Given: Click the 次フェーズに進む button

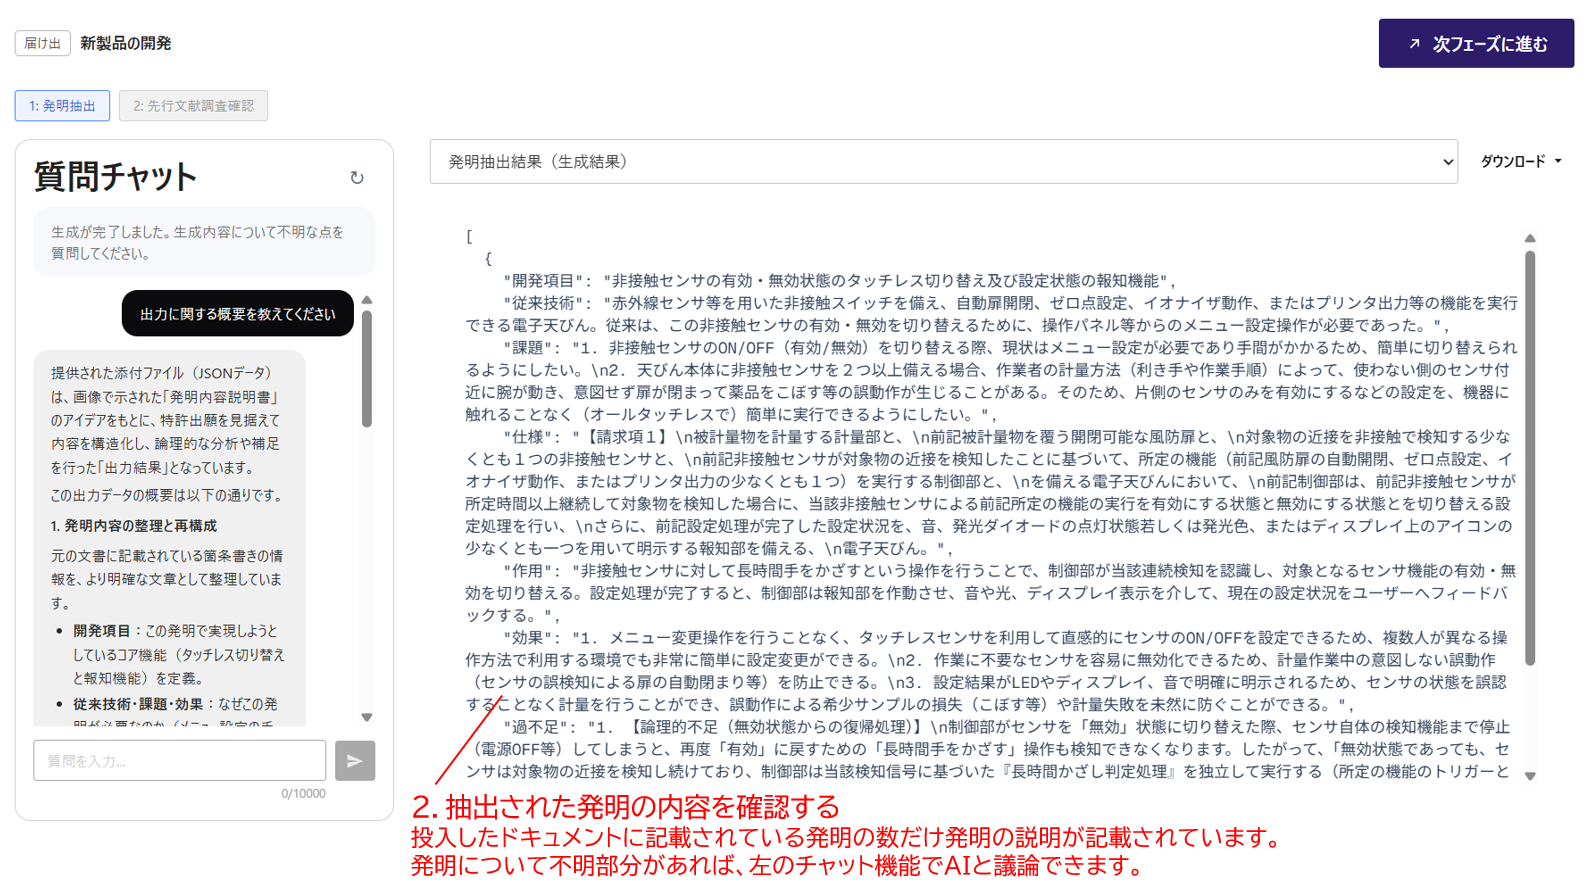Looking at the screenshot, I should (x=1476, y=44).
